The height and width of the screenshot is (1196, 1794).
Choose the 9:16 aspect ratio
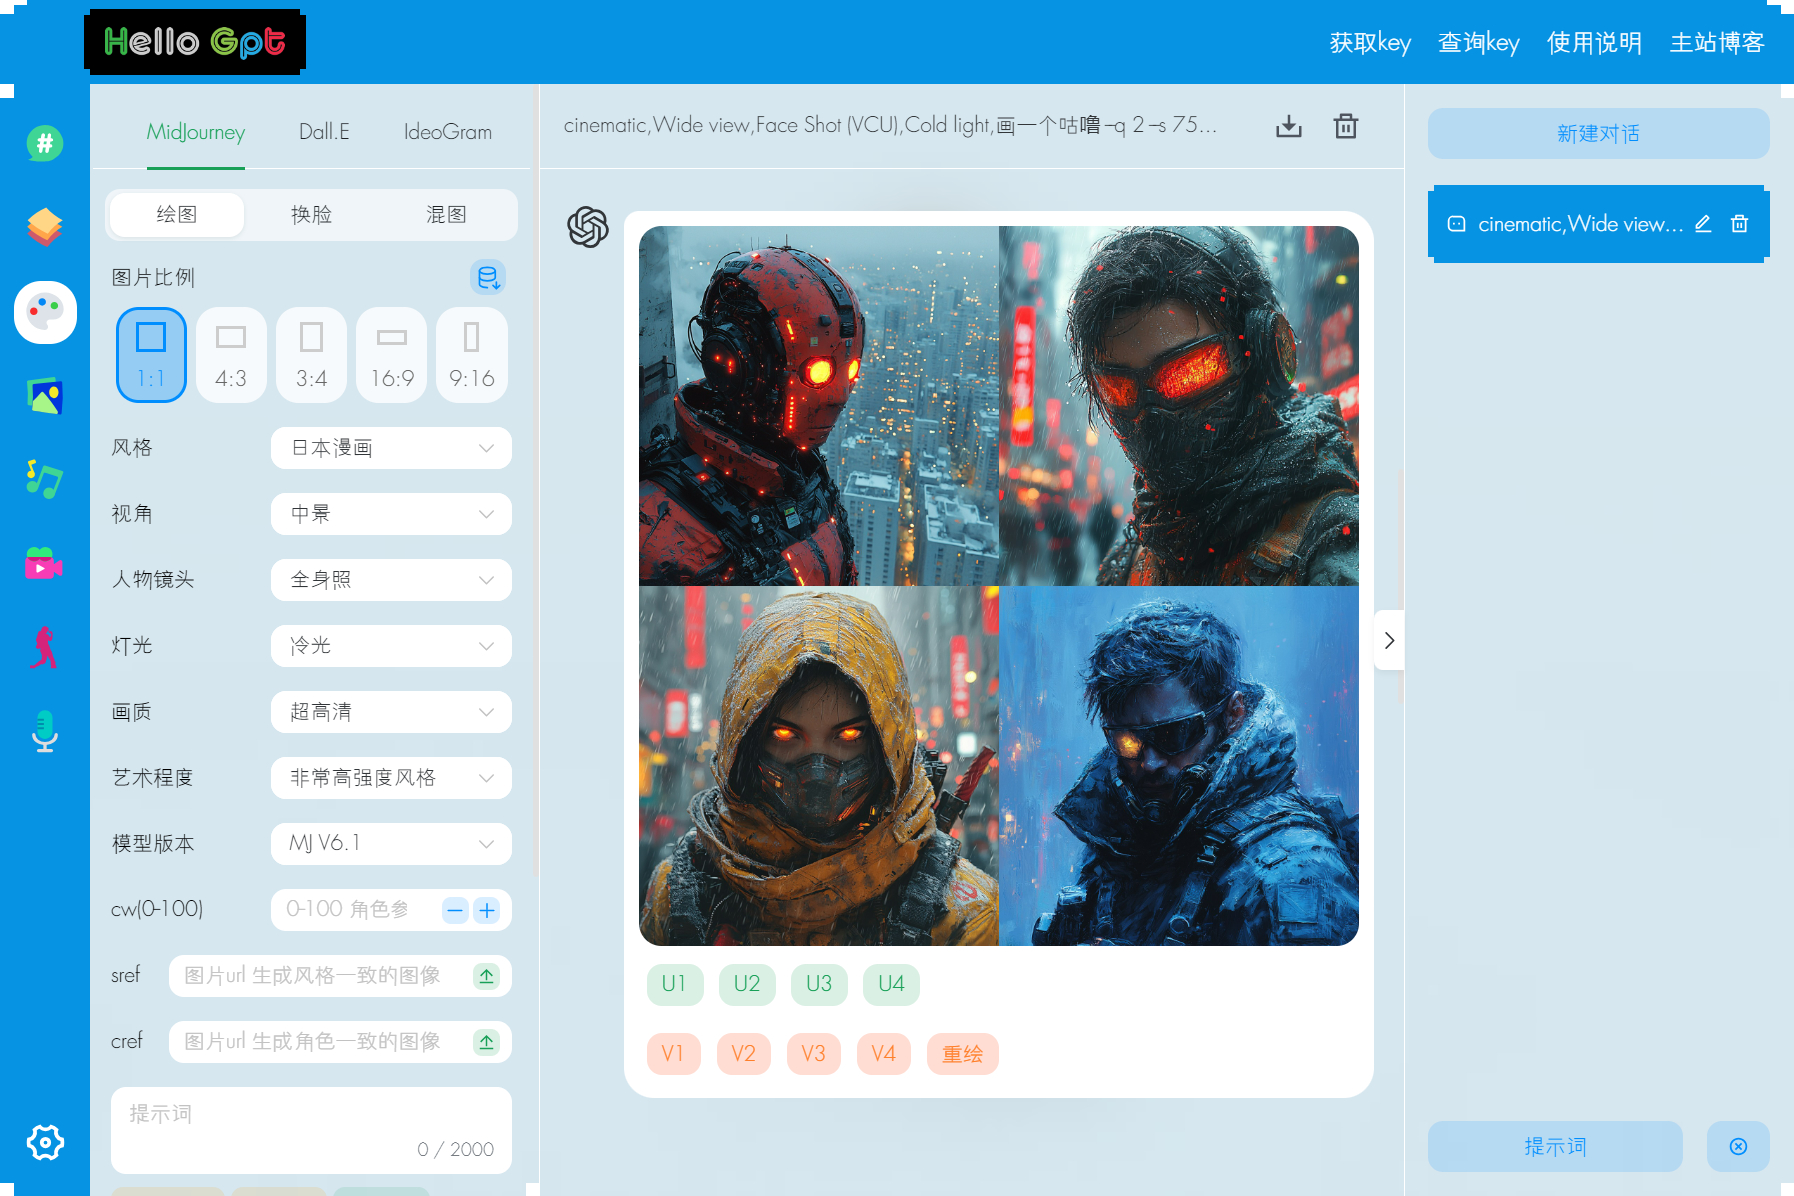point(472,355)
